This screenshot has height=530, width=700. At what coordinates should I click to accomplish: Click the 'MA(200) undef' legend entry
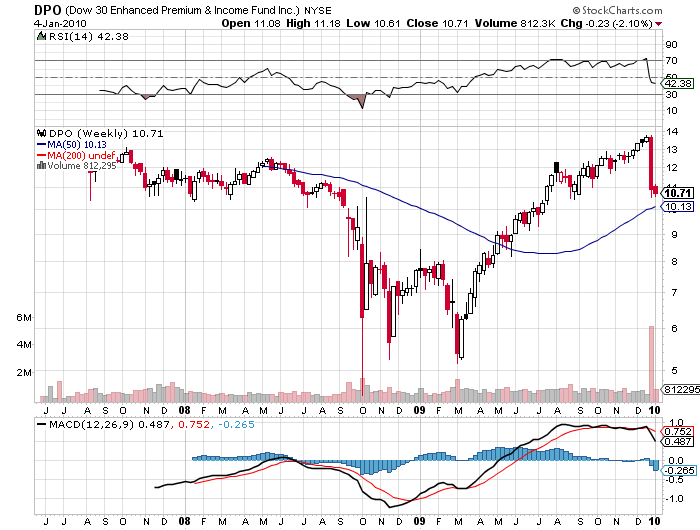(81, 155)
